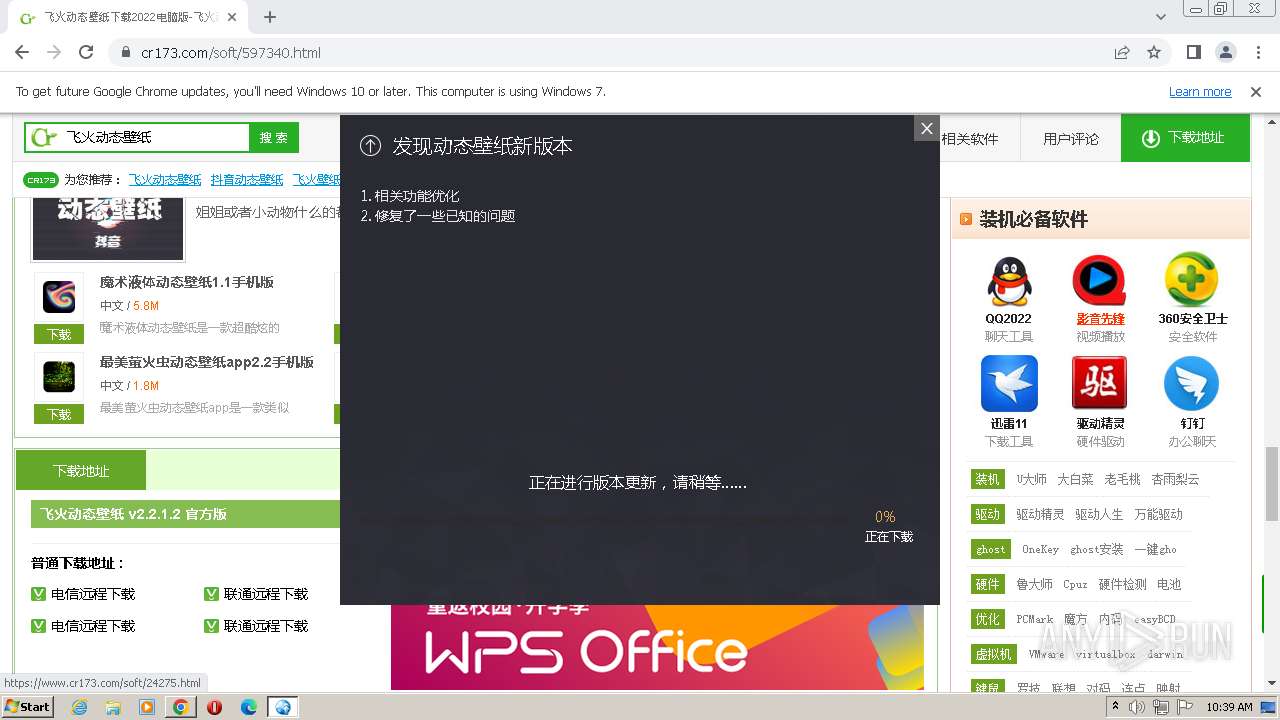Show hidden system tray icons
This screenshot has height=720, width=1280.
(1115, 707)
